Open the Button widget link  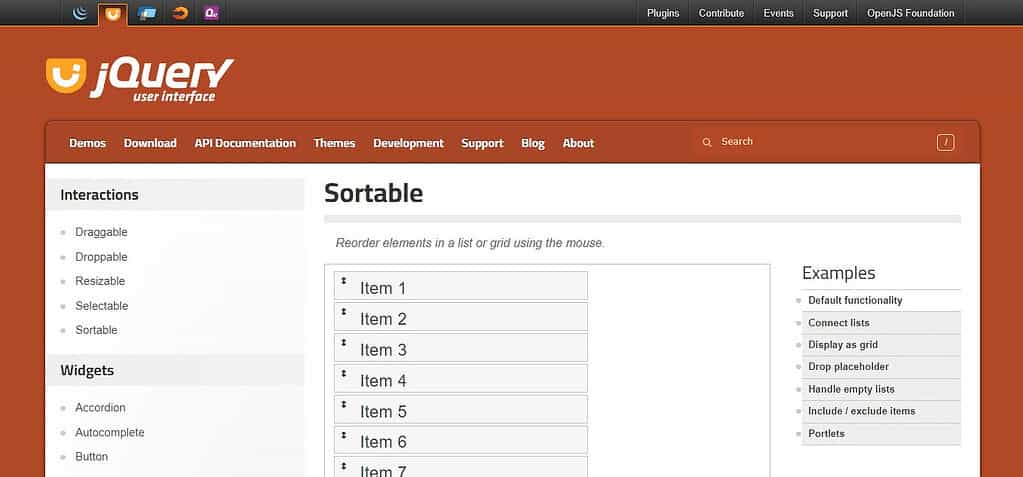[91, 457]
